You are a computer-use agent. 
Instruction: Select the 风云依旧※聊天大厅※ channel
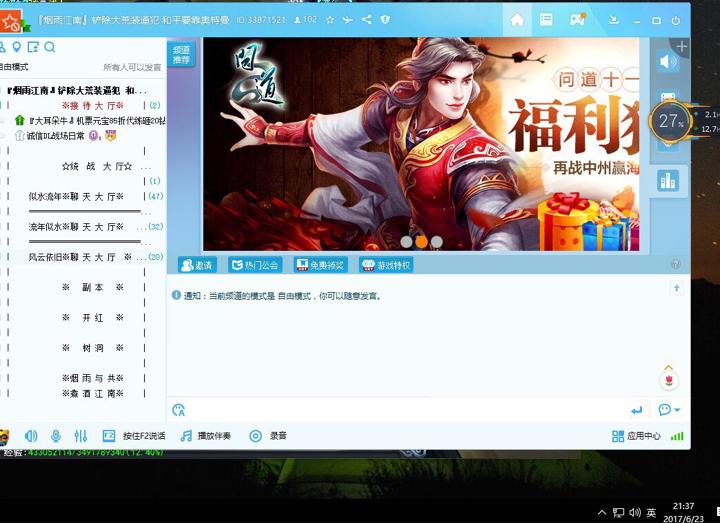pos(80,257)
